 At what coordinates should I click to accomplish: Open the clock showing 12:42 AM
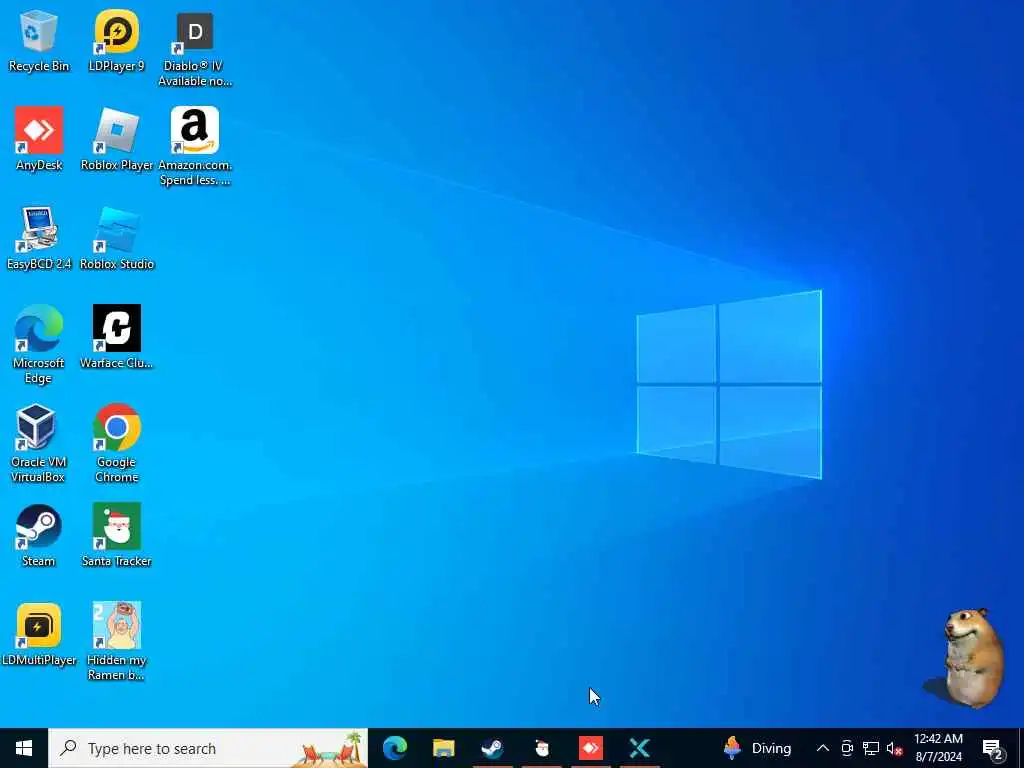[938, 748]
